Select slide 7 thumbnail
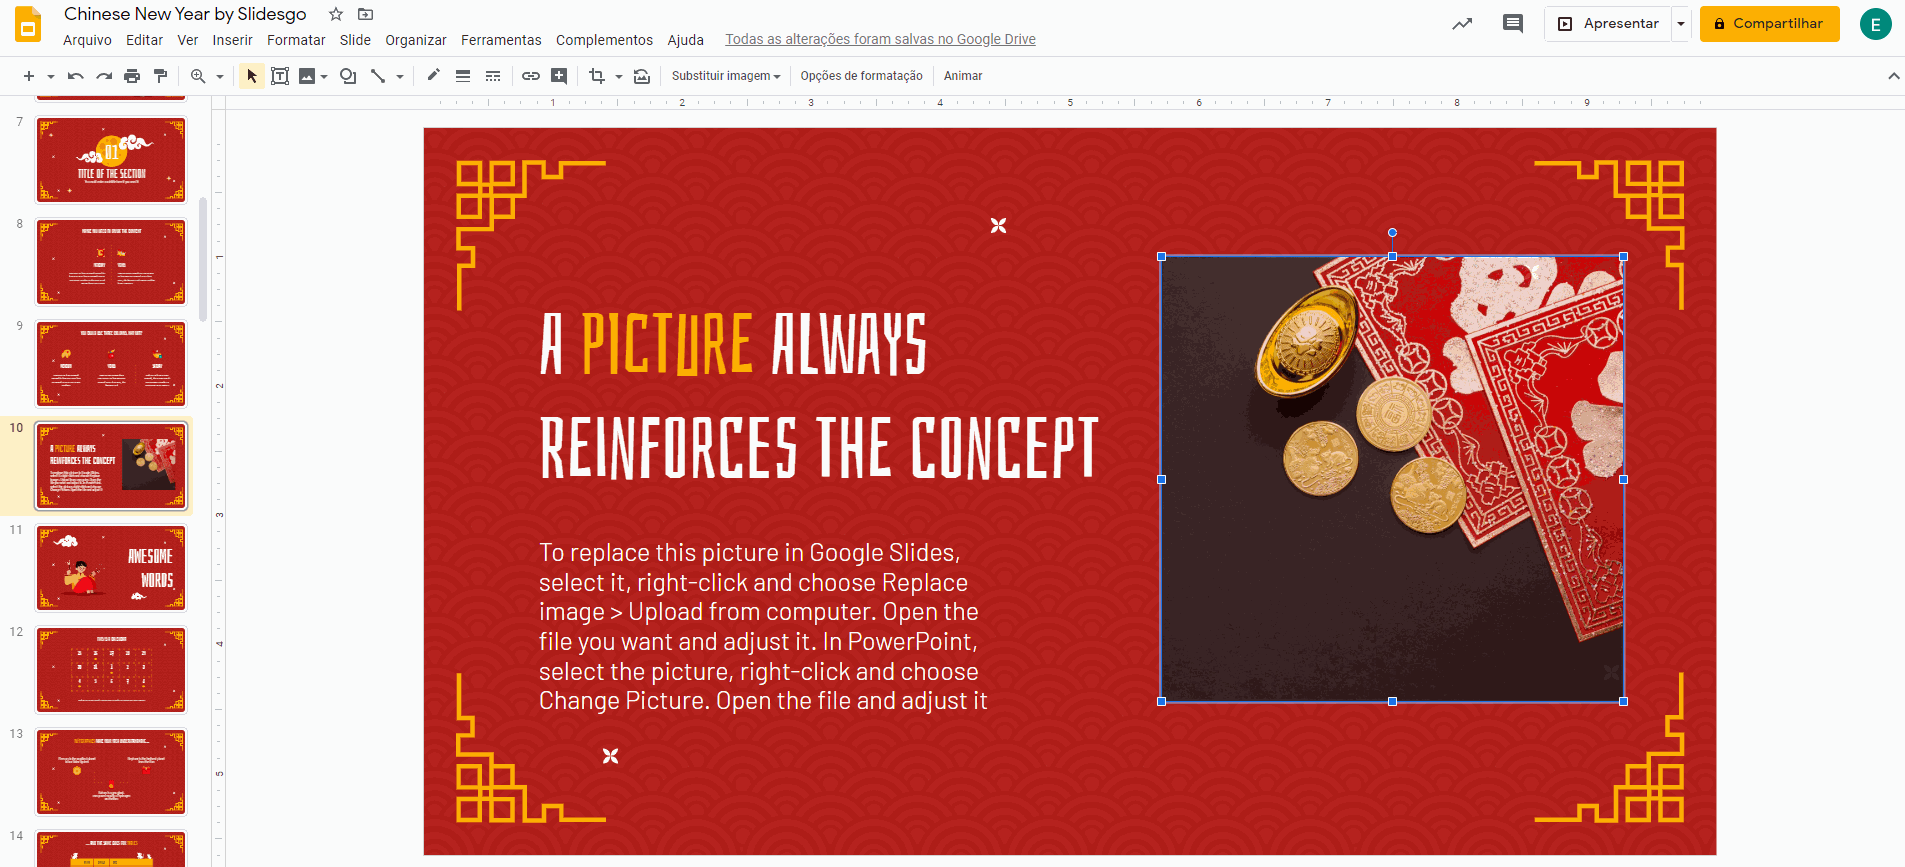This screenshot has height=867, width=1905. tap(111, 160)
